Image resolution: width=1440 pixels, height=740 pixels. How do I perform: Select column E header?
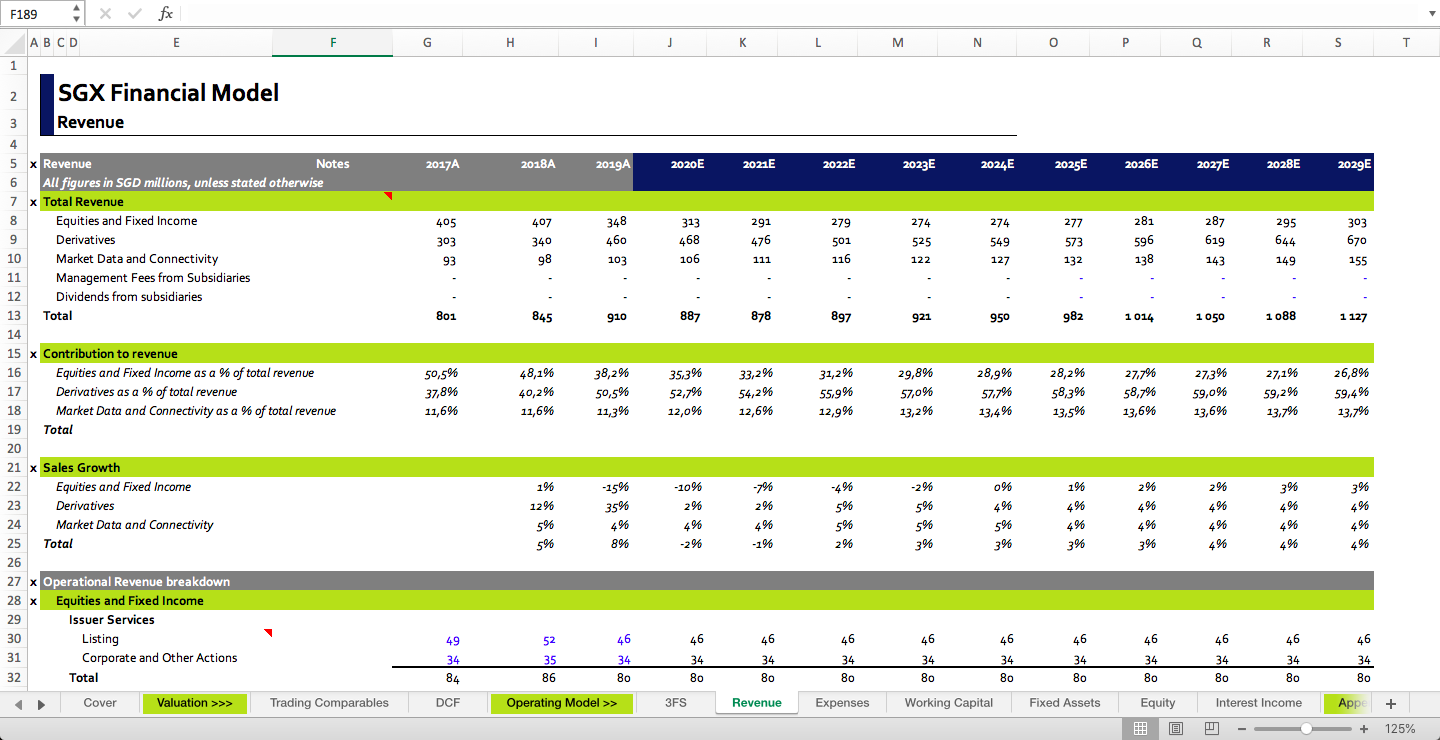176,43
